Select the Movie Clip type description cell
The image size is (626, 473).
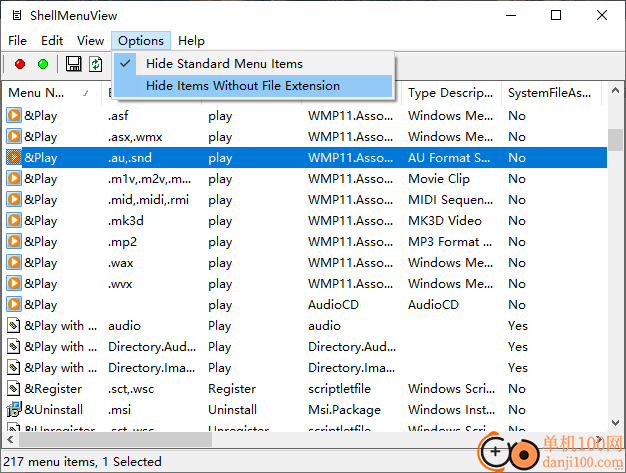click(439, 179)
